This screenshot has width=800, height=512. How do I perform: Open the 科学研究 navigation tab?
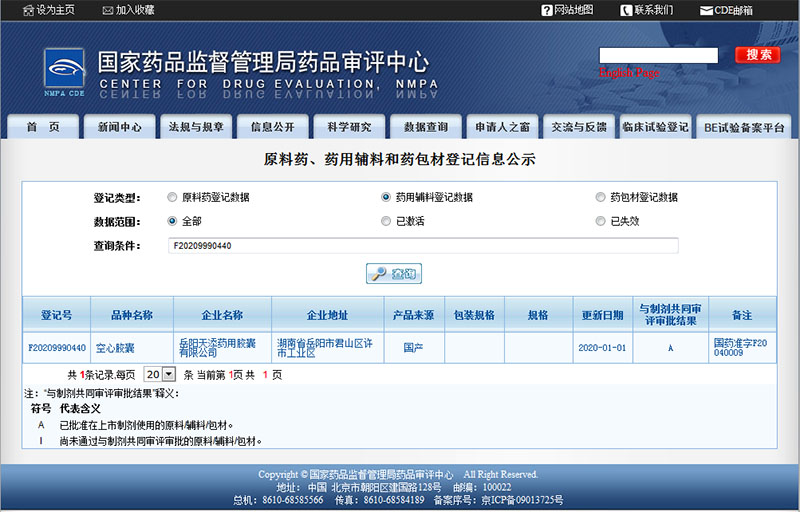[x=349, y=127]
